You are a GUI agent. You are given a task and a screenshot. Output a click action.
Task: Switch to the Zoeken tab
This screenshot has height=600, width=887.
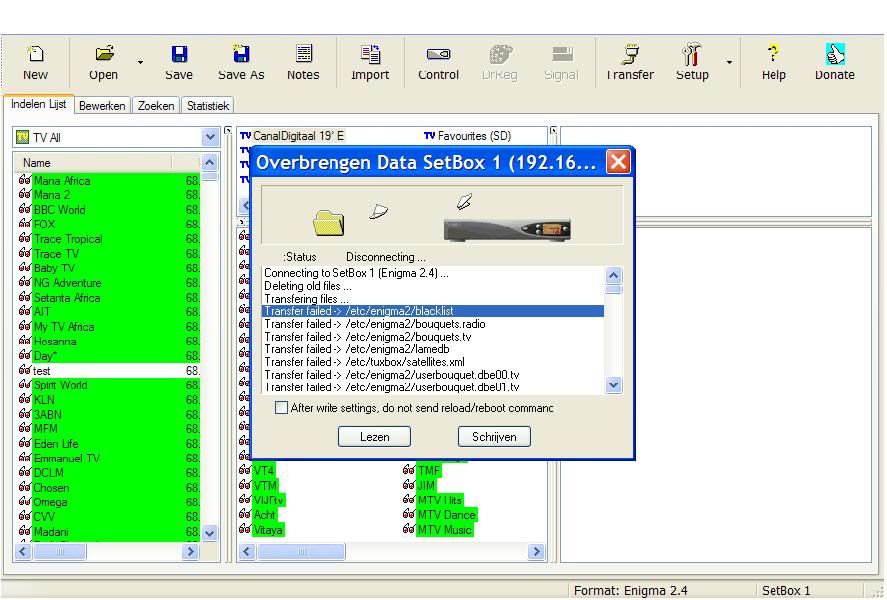[156, 105]
